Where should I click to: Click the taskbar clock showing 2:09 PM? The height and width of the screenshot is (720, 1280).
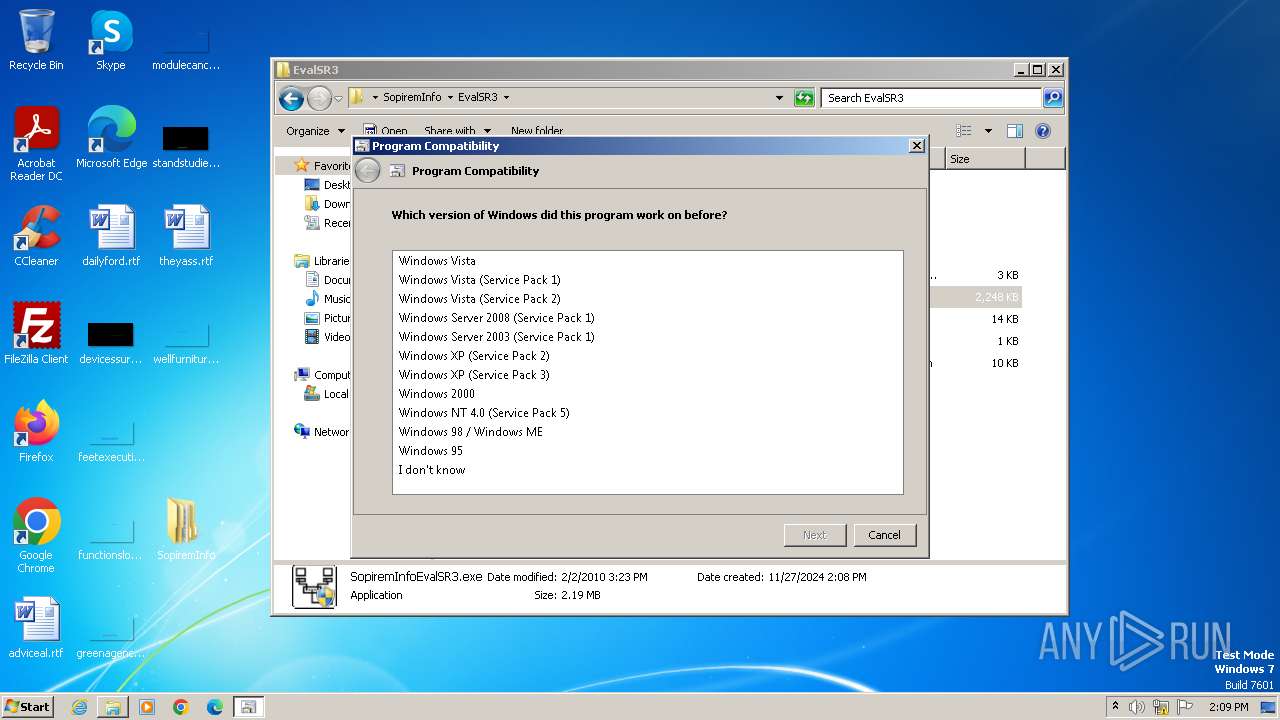pos(1228,707)
